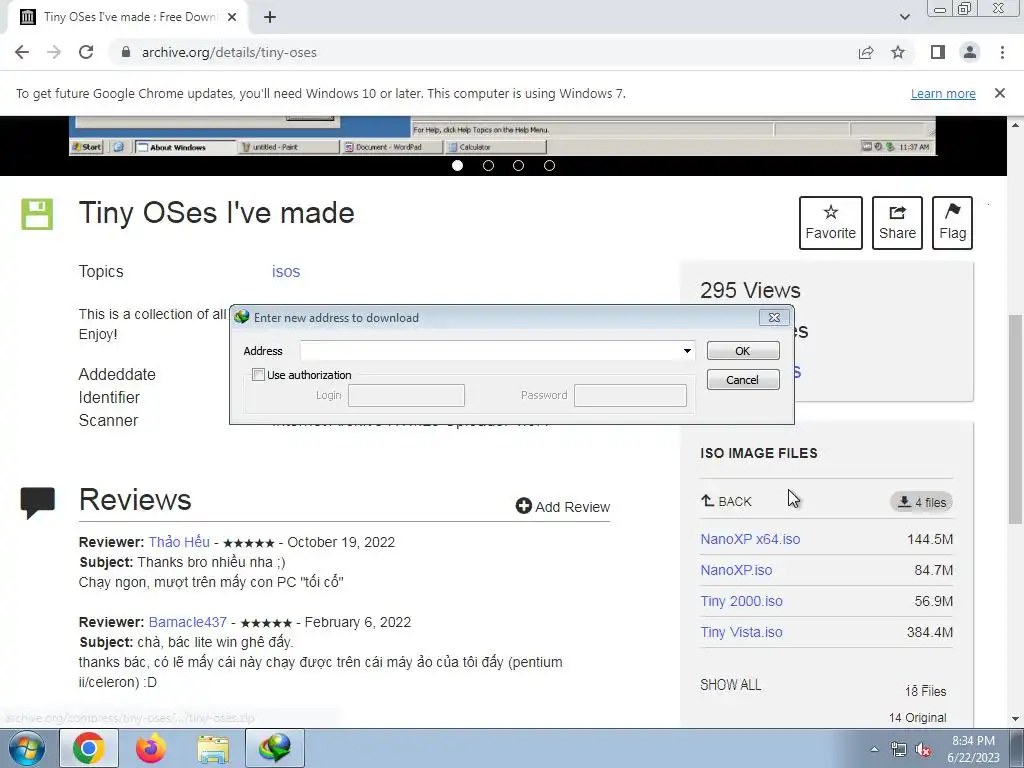Click the IDM icon in the dialog title

pos(242,317)
